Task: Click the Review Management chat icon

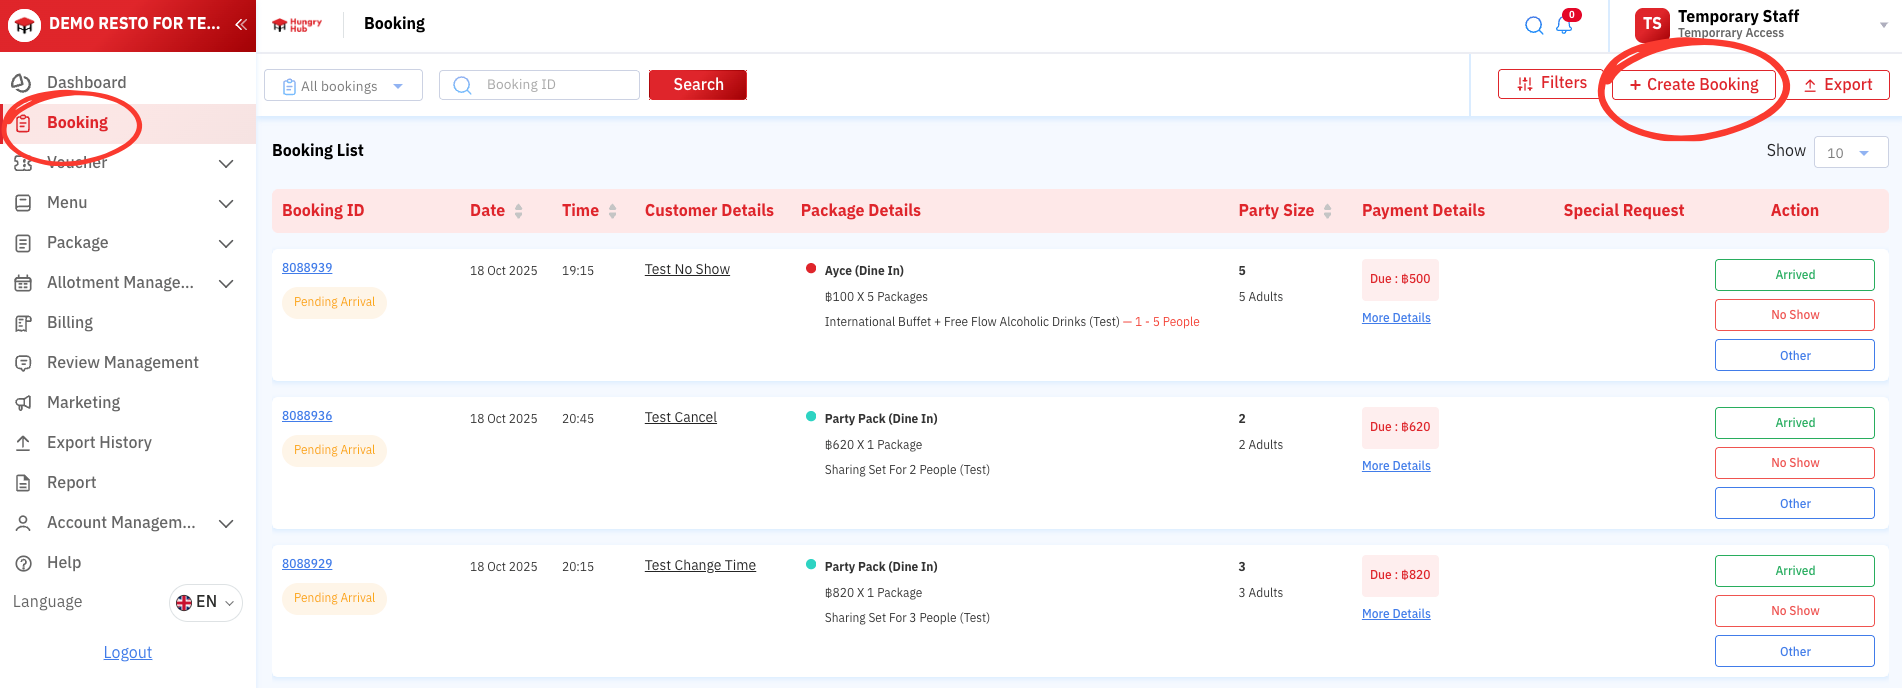Action: 23,363
